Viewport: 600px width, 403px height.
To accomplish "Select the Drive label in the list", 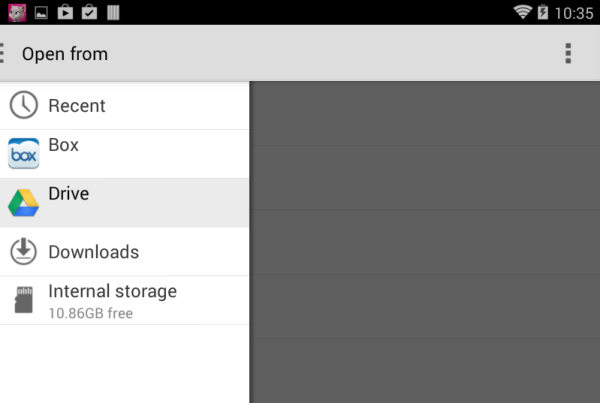I will pyautogui.click(x=69, y=193).
